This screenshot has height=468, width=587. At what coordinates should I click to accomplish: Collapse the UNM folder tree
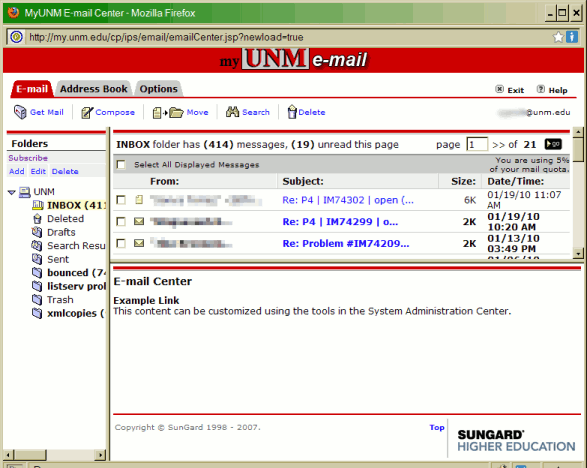pyautogui.click(x=12, y=192)
